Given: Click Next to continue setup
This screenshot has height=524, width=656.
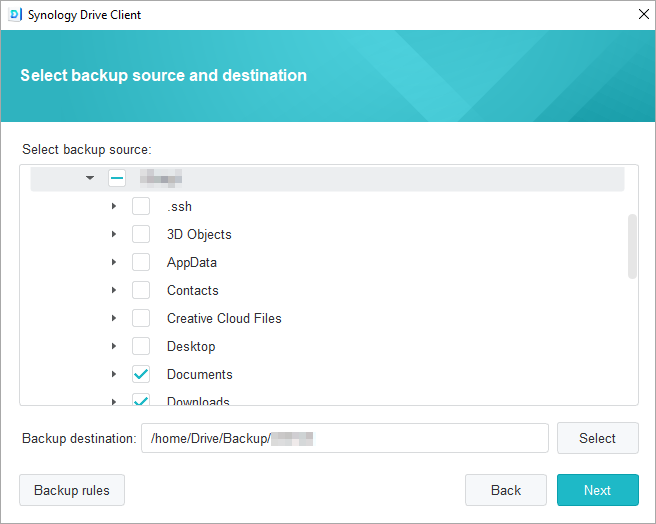Looking at the screenshot, I should (x=597, y=490).
